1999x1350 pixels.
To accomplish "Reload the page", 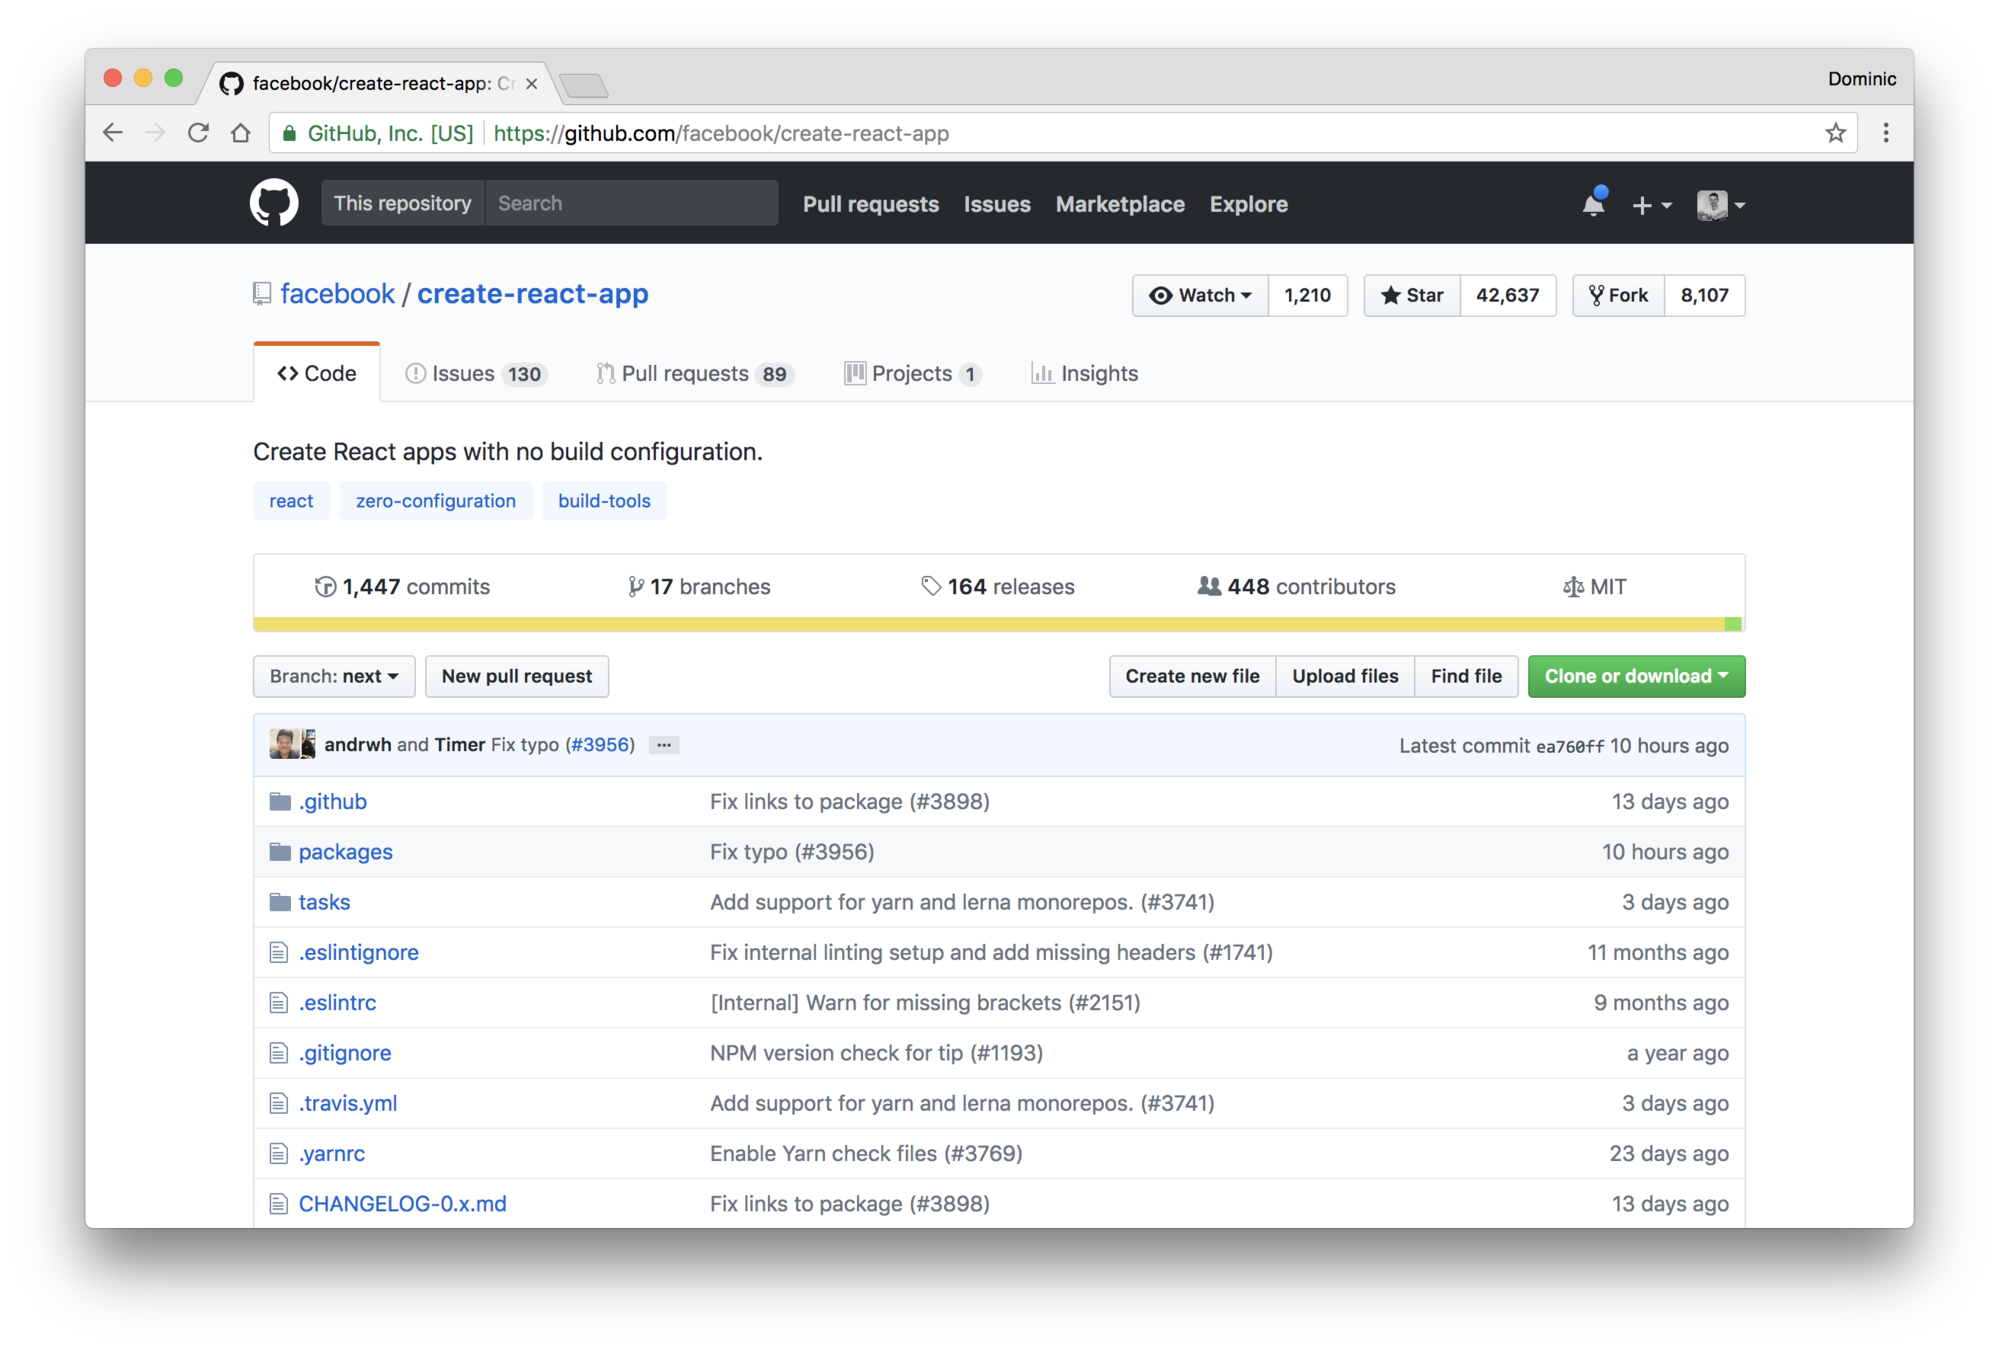I will click(198, 133).
